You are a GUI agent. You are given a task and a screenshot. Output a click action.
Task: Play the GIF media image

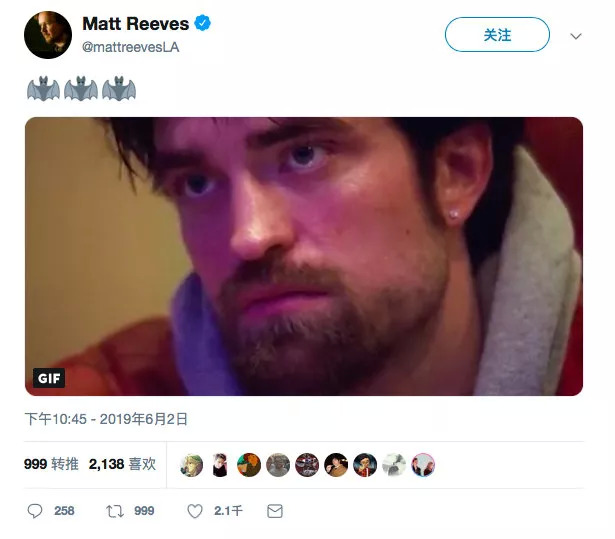(304, 256)
